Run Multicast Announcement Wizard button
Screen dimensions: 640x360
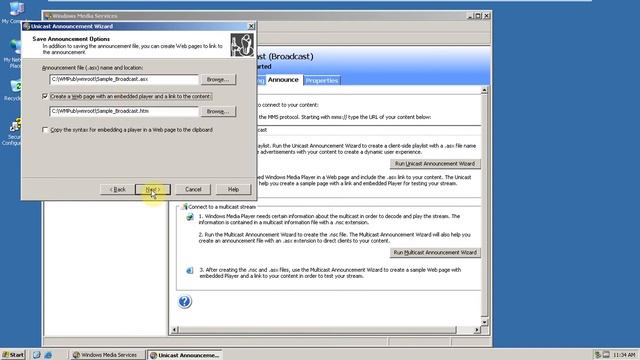(x=435, y=253)
